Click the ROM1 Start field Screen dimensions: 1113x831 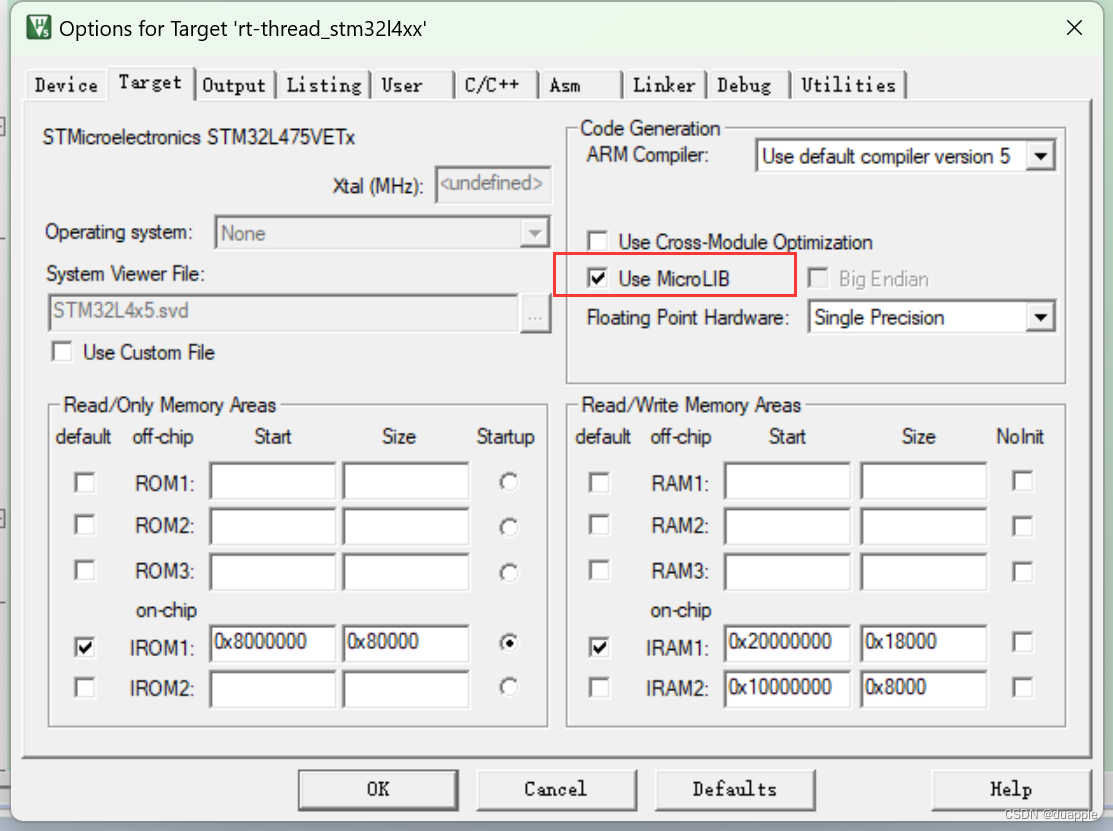click(x=273, y=482)
